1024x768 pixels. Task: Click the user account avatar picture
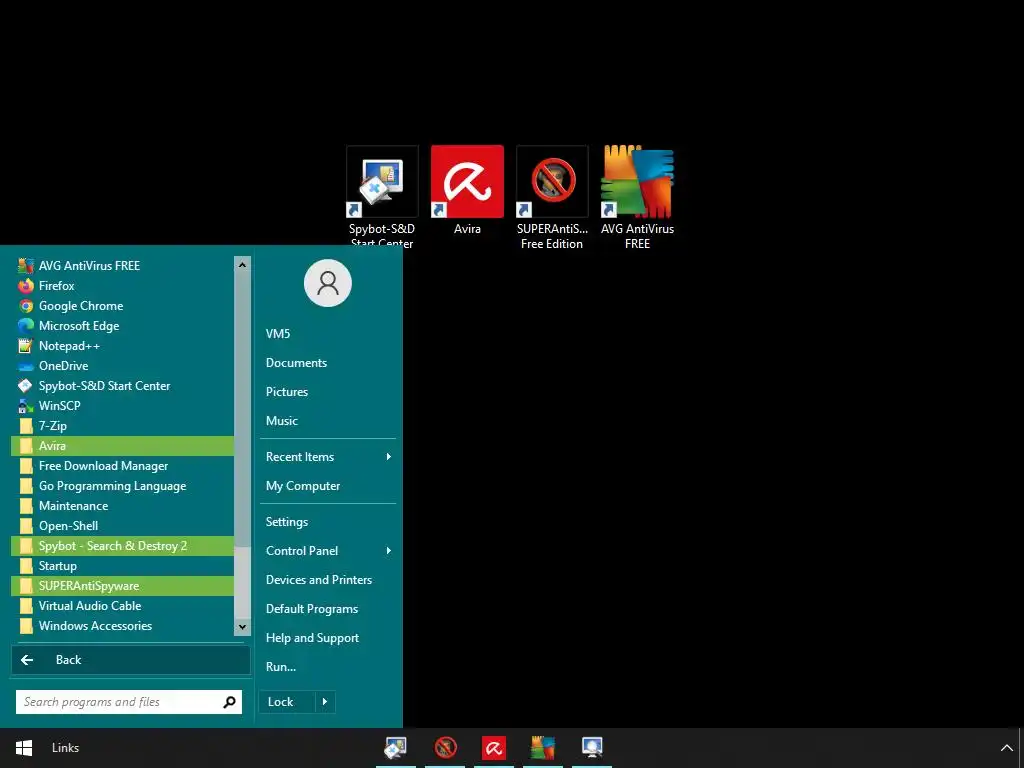[x=328, y=283]
